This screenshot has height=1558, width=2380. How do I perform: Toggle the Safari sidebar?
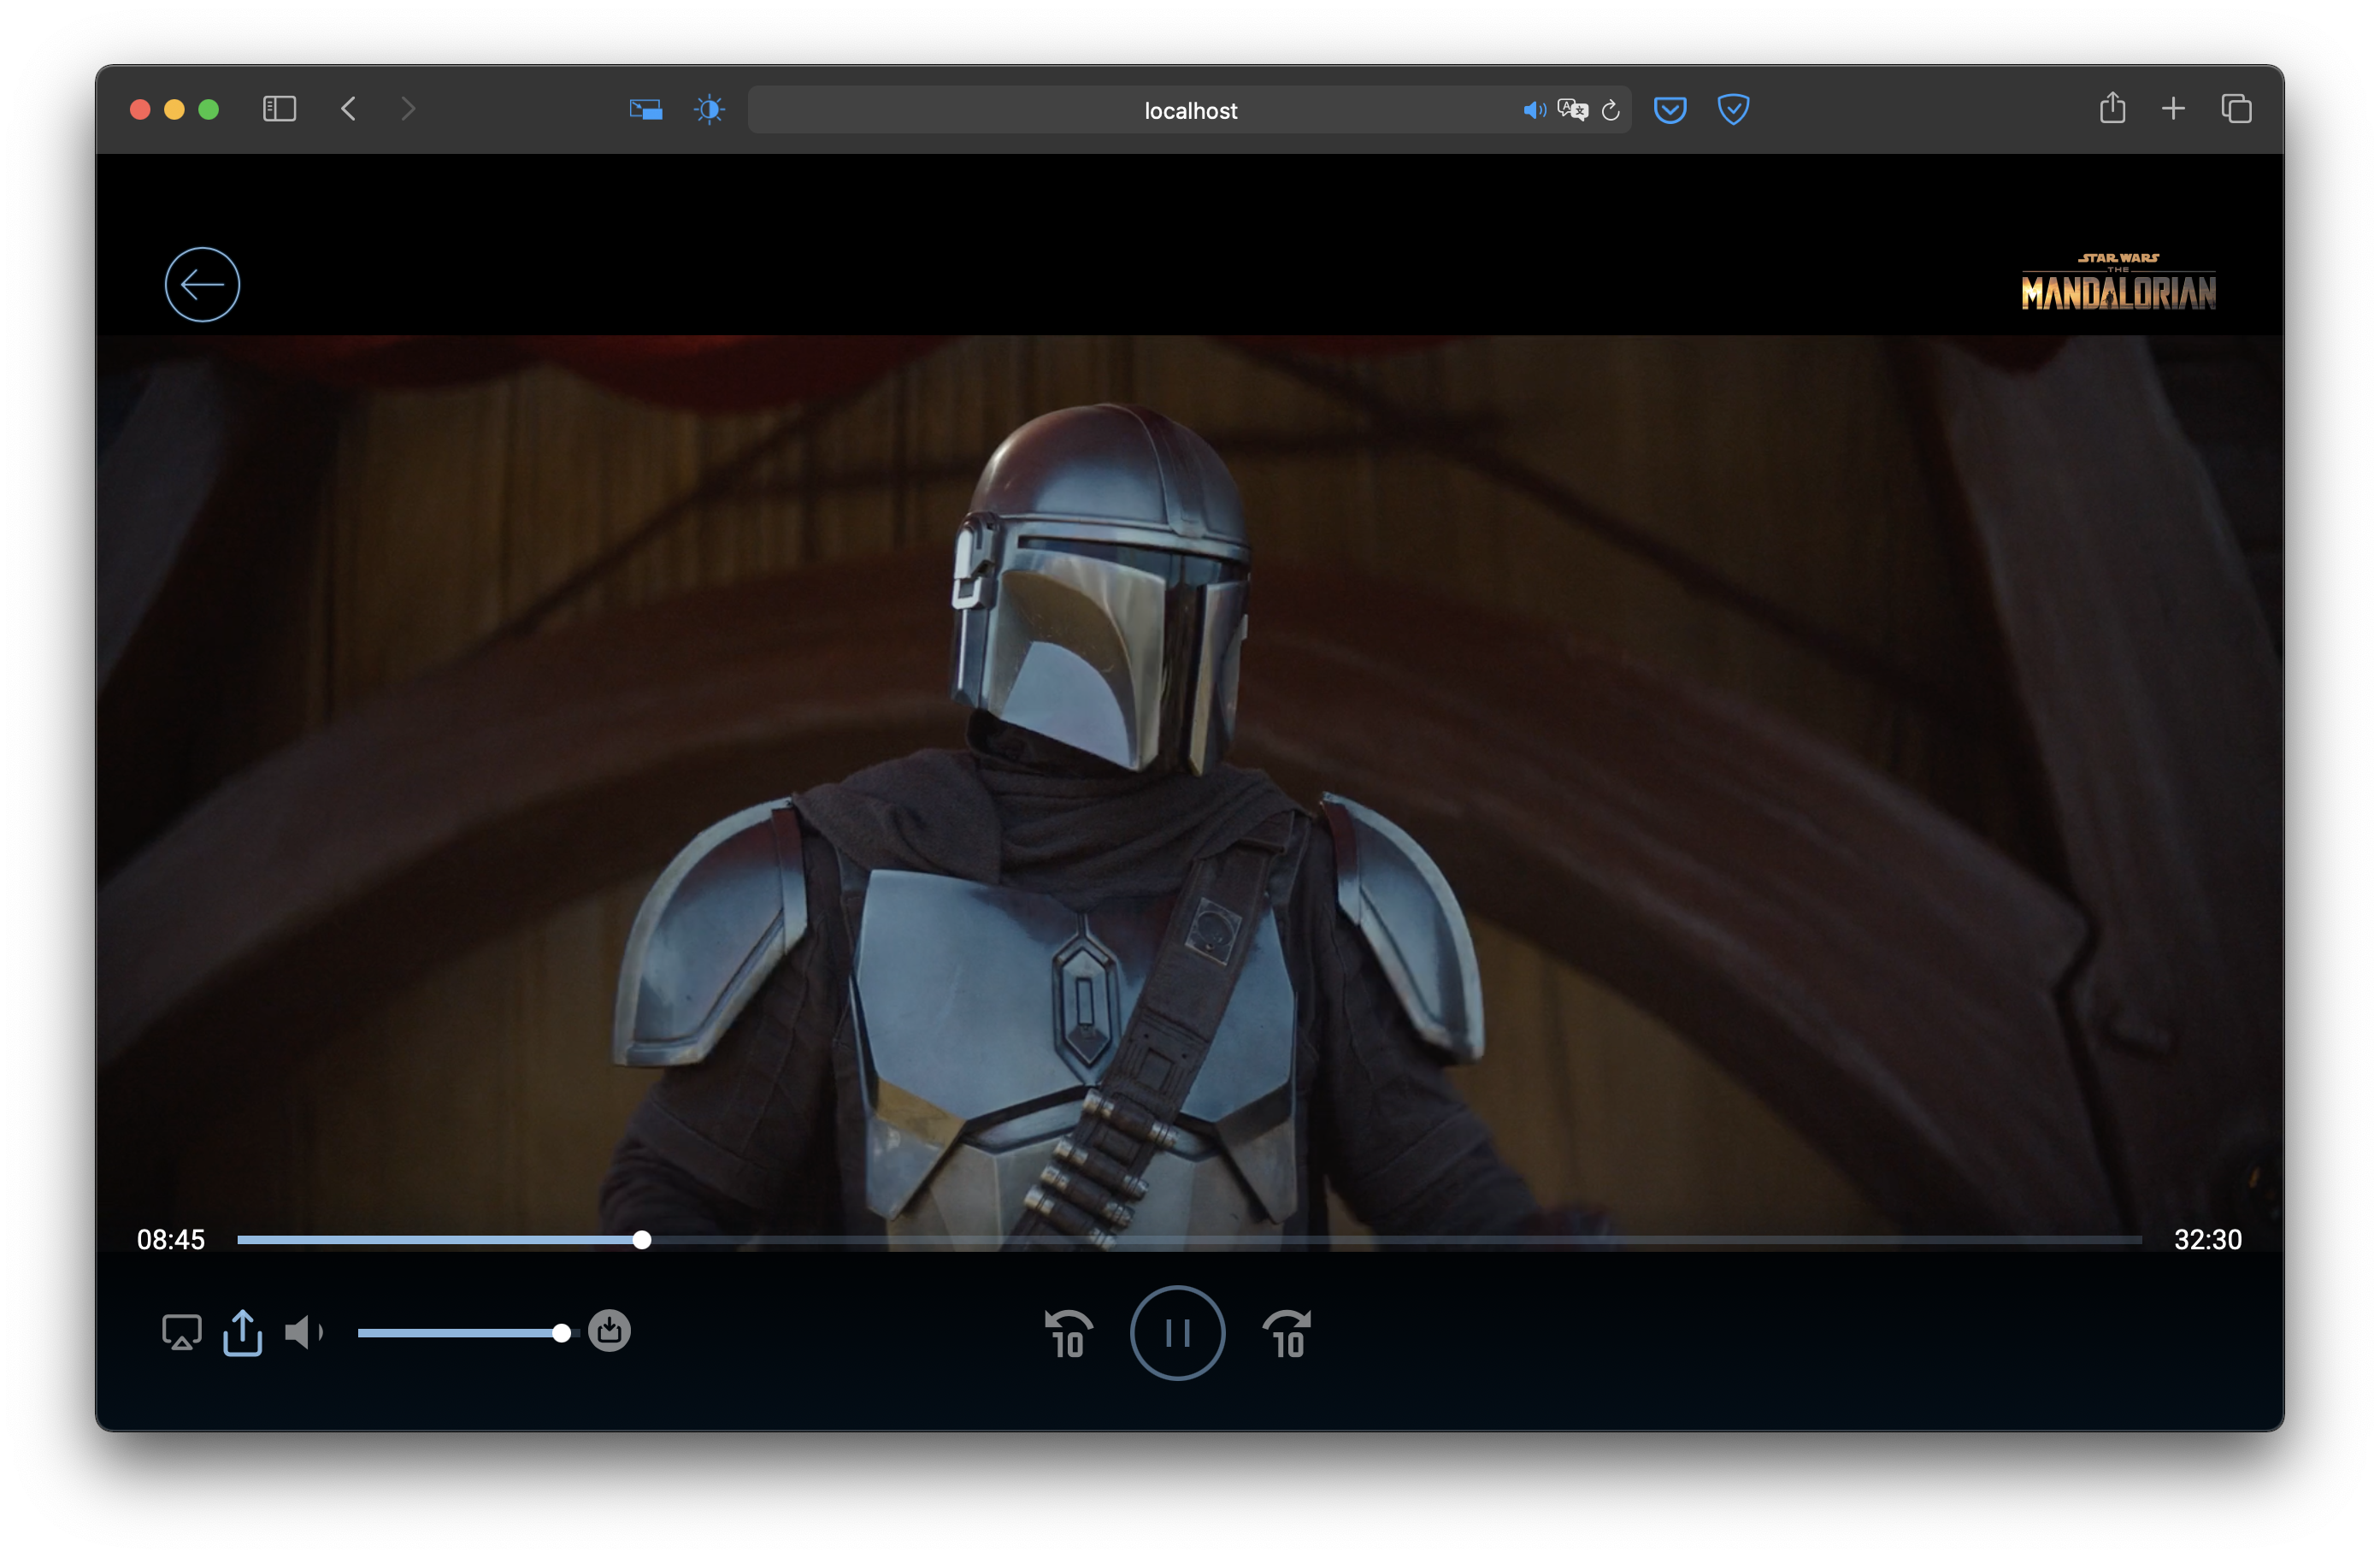(279, 109)
